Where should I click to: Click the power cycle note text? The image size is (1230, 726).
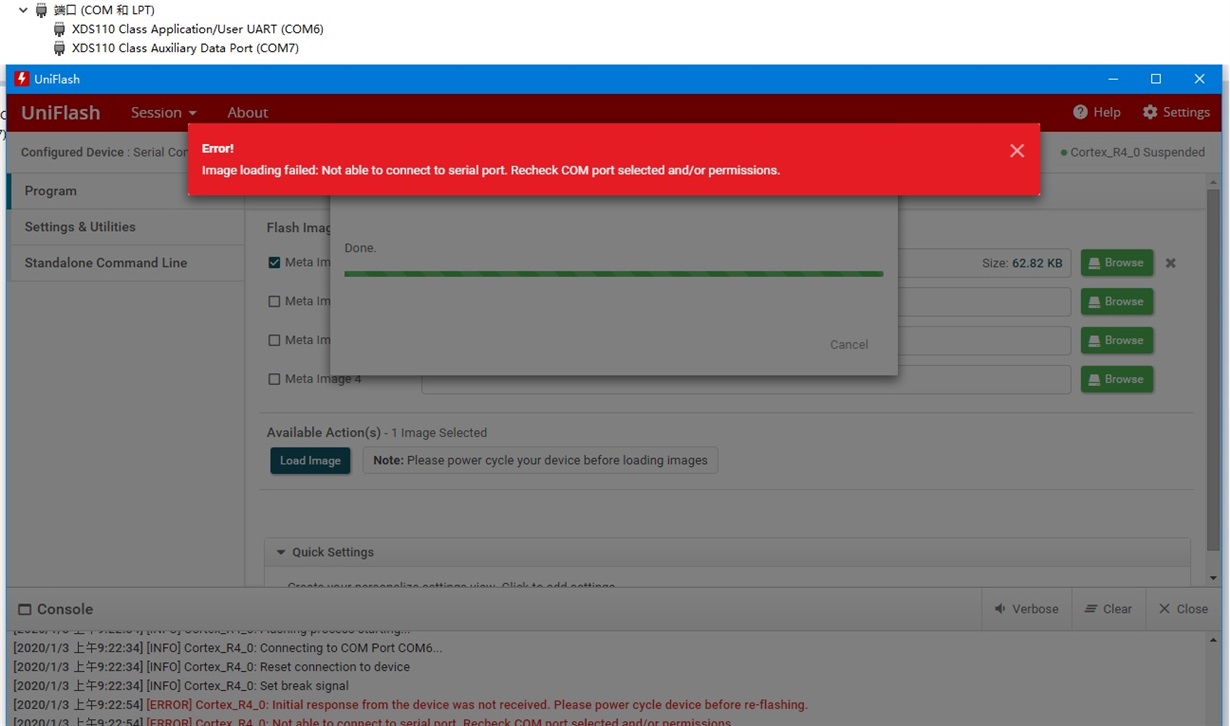pos(540,460)
